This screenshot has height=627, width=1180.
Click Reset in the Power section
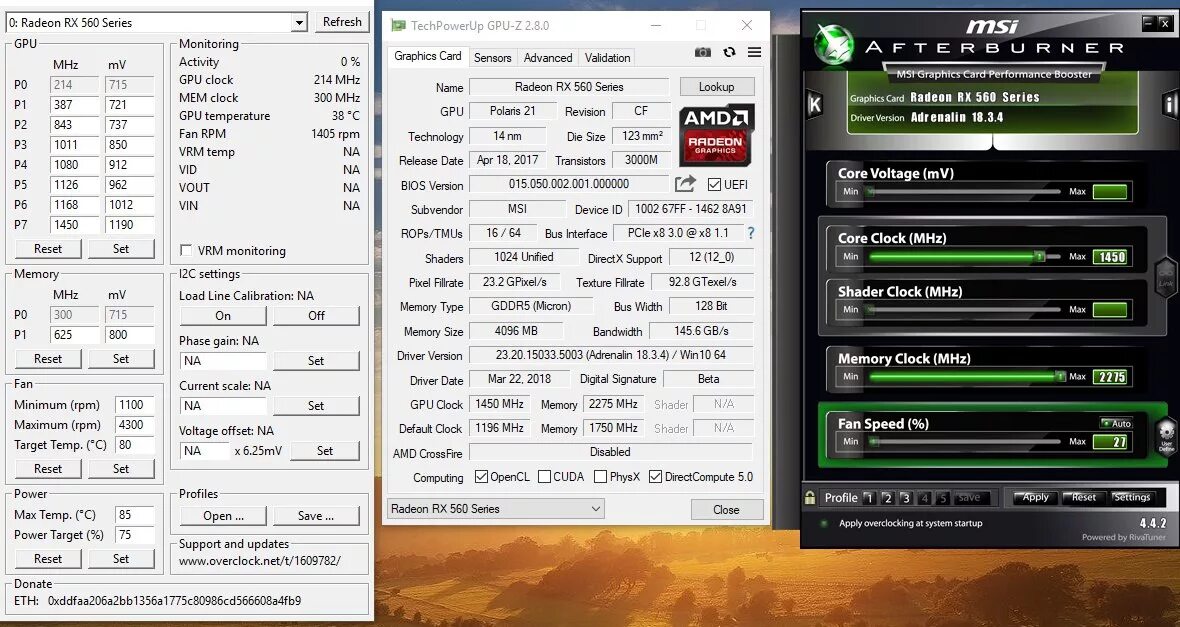pos(48,559)
